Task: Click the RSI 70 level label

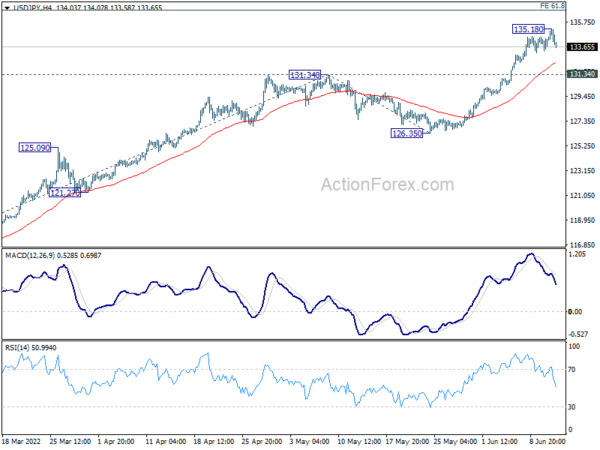Action: [572, 370]
